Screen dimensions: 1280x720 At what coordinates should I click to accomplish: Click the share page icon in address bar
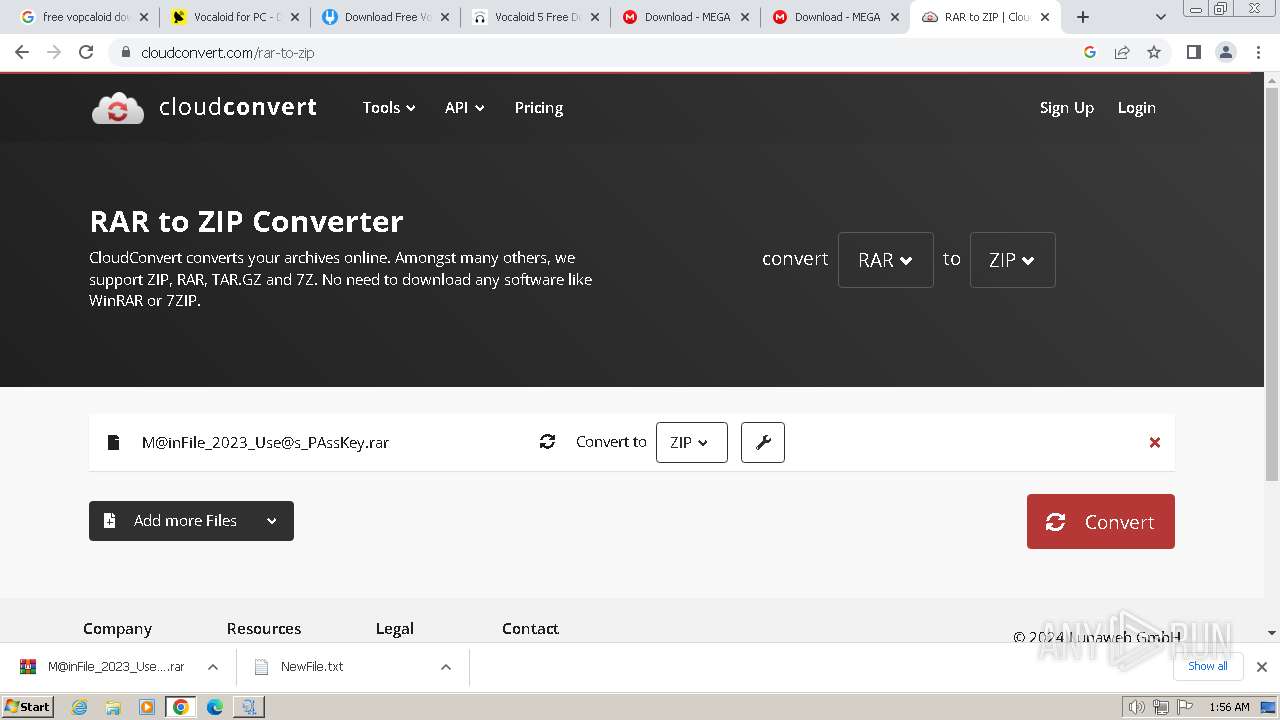1122,52
